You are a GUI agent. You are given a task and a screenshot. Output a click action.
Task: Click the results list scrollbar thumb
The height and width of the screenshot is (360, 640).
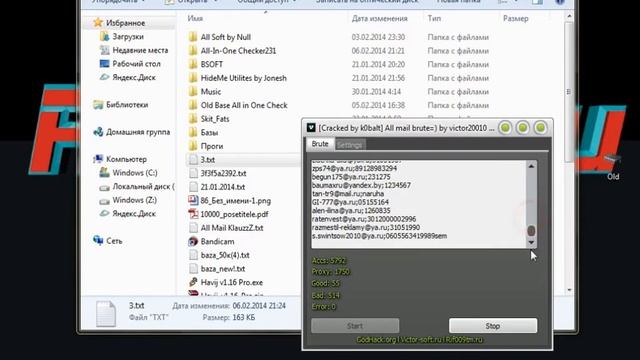pyautogui.click(x=531, y=231)
